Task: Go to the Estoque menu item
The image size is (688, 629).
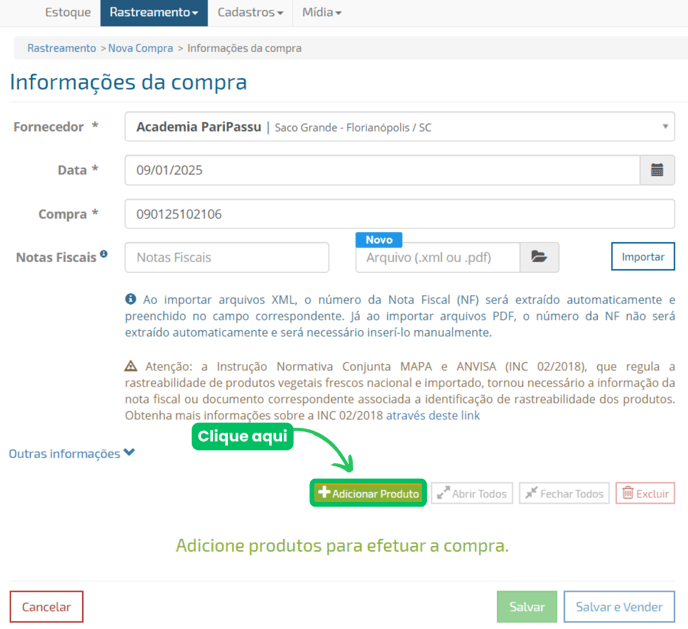Action: (66, 12)
